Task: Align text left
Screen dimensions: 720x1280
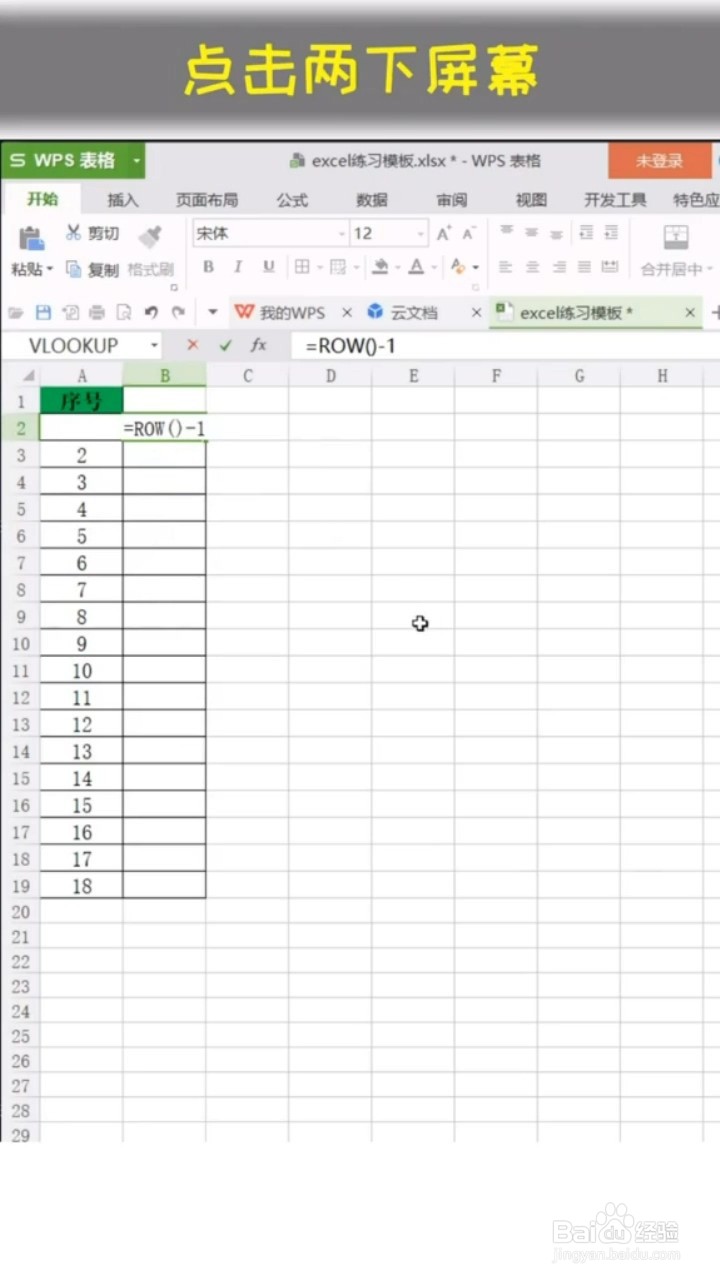Action: pos(506,267)
